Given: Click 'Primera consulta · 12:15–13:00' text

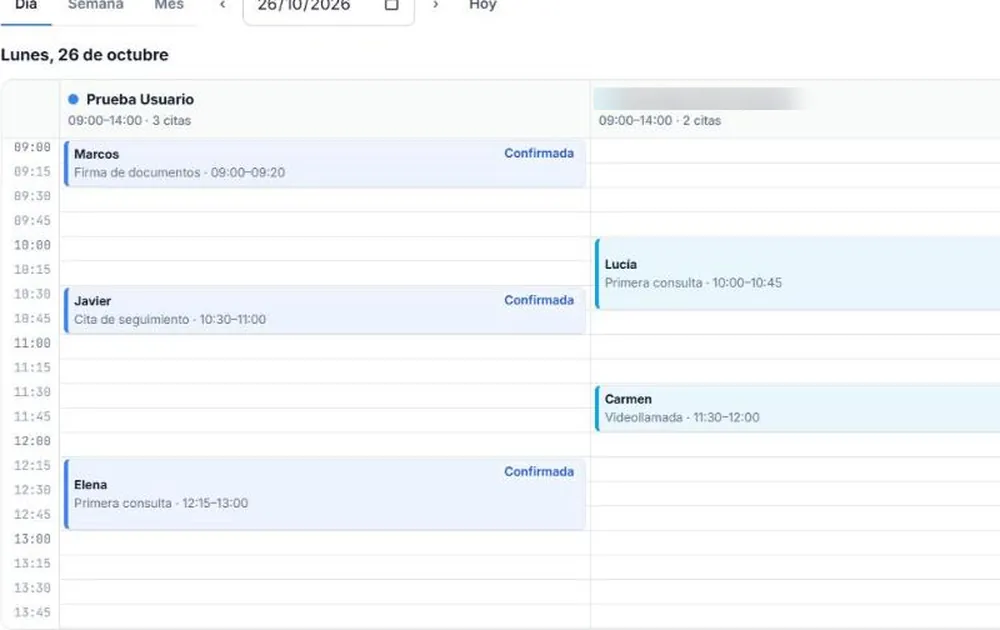Looking at the screenshot, I should [161, 502].
